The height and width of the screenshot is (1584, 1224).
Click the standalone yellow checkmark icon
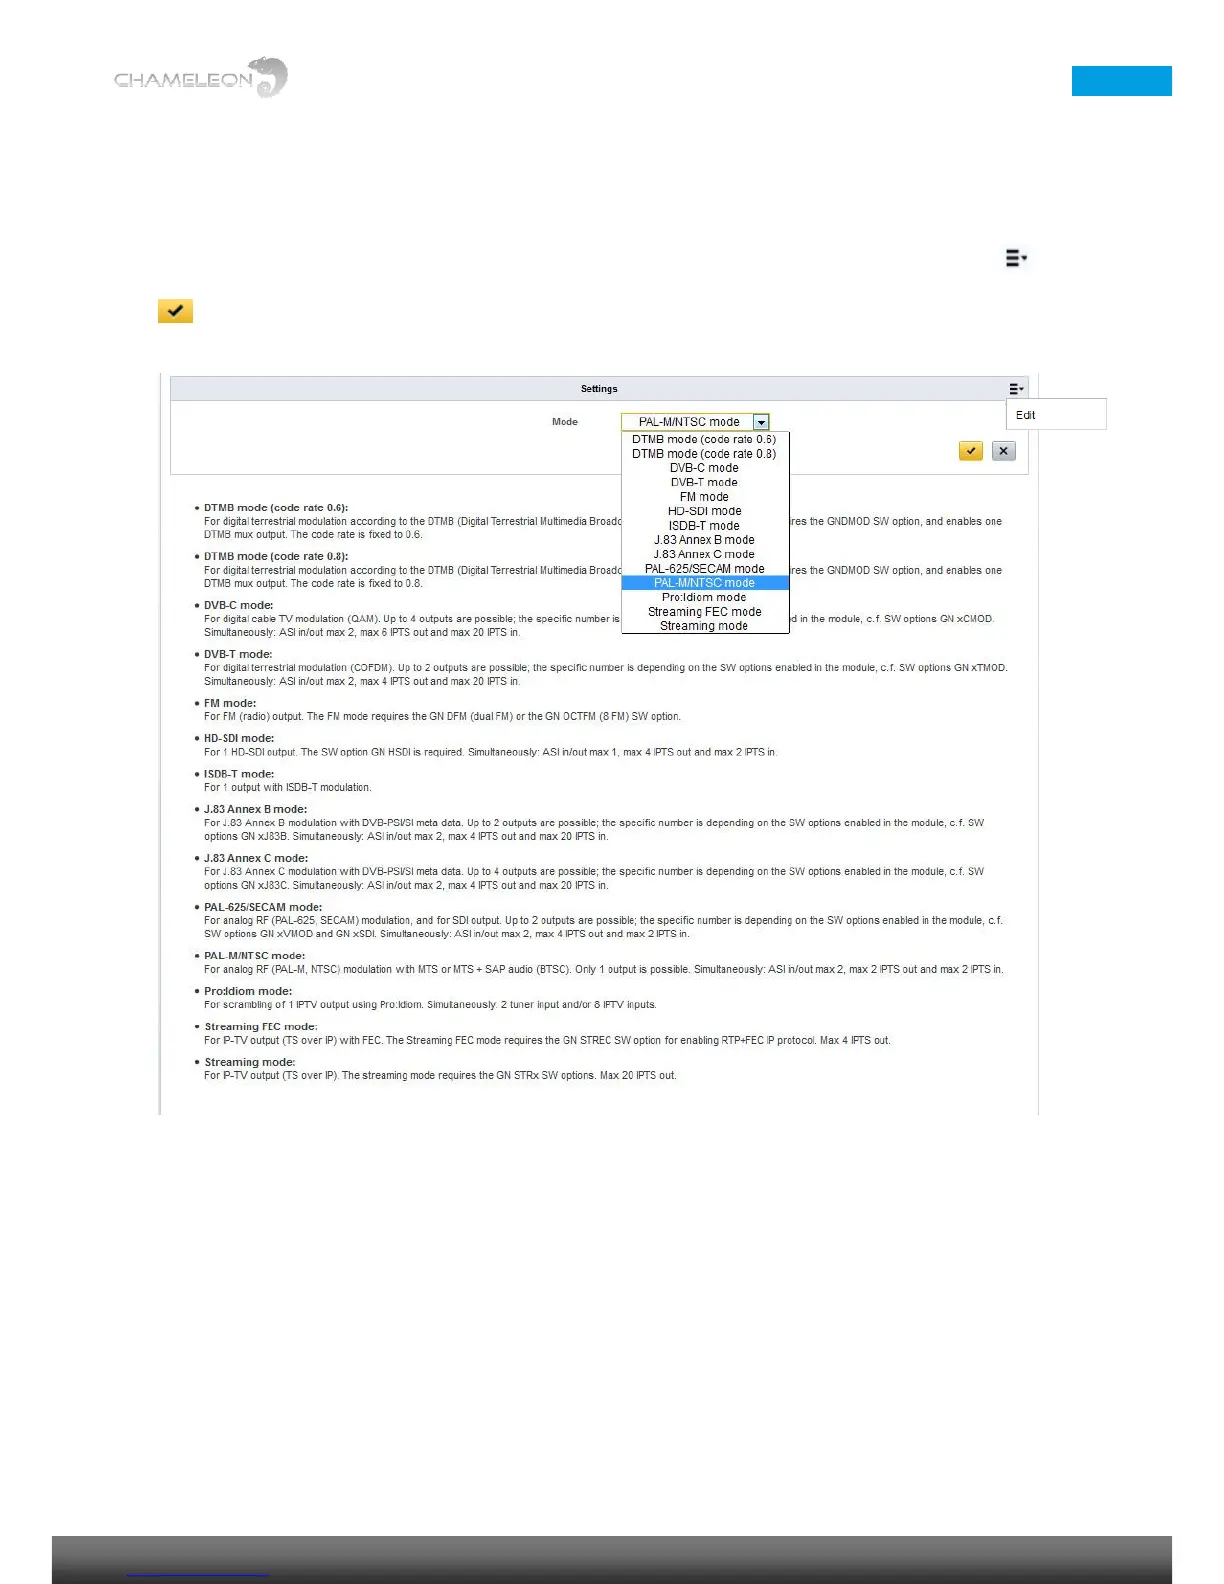coord(175,311)
